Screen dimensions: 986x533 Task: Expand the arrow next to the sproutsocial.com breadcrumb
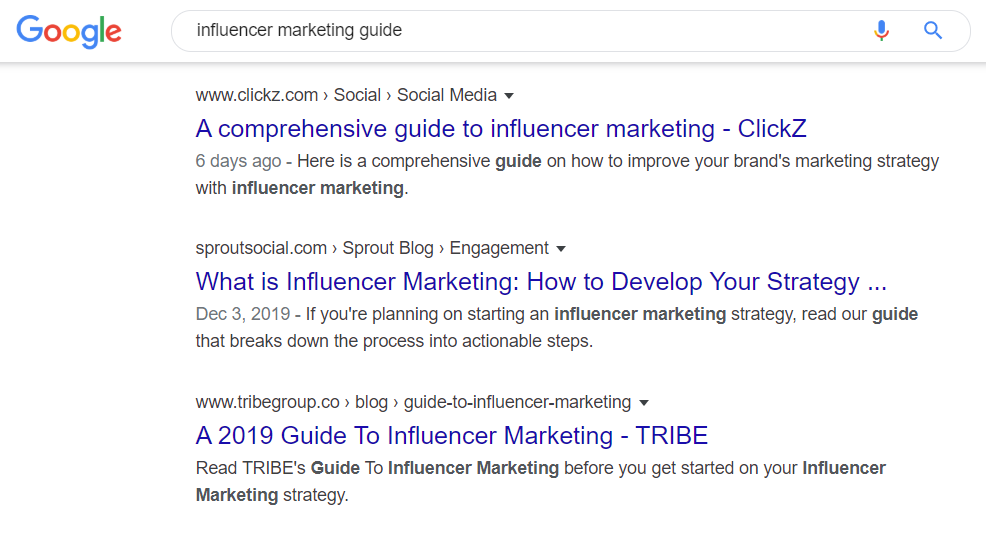tap(561, 249)
